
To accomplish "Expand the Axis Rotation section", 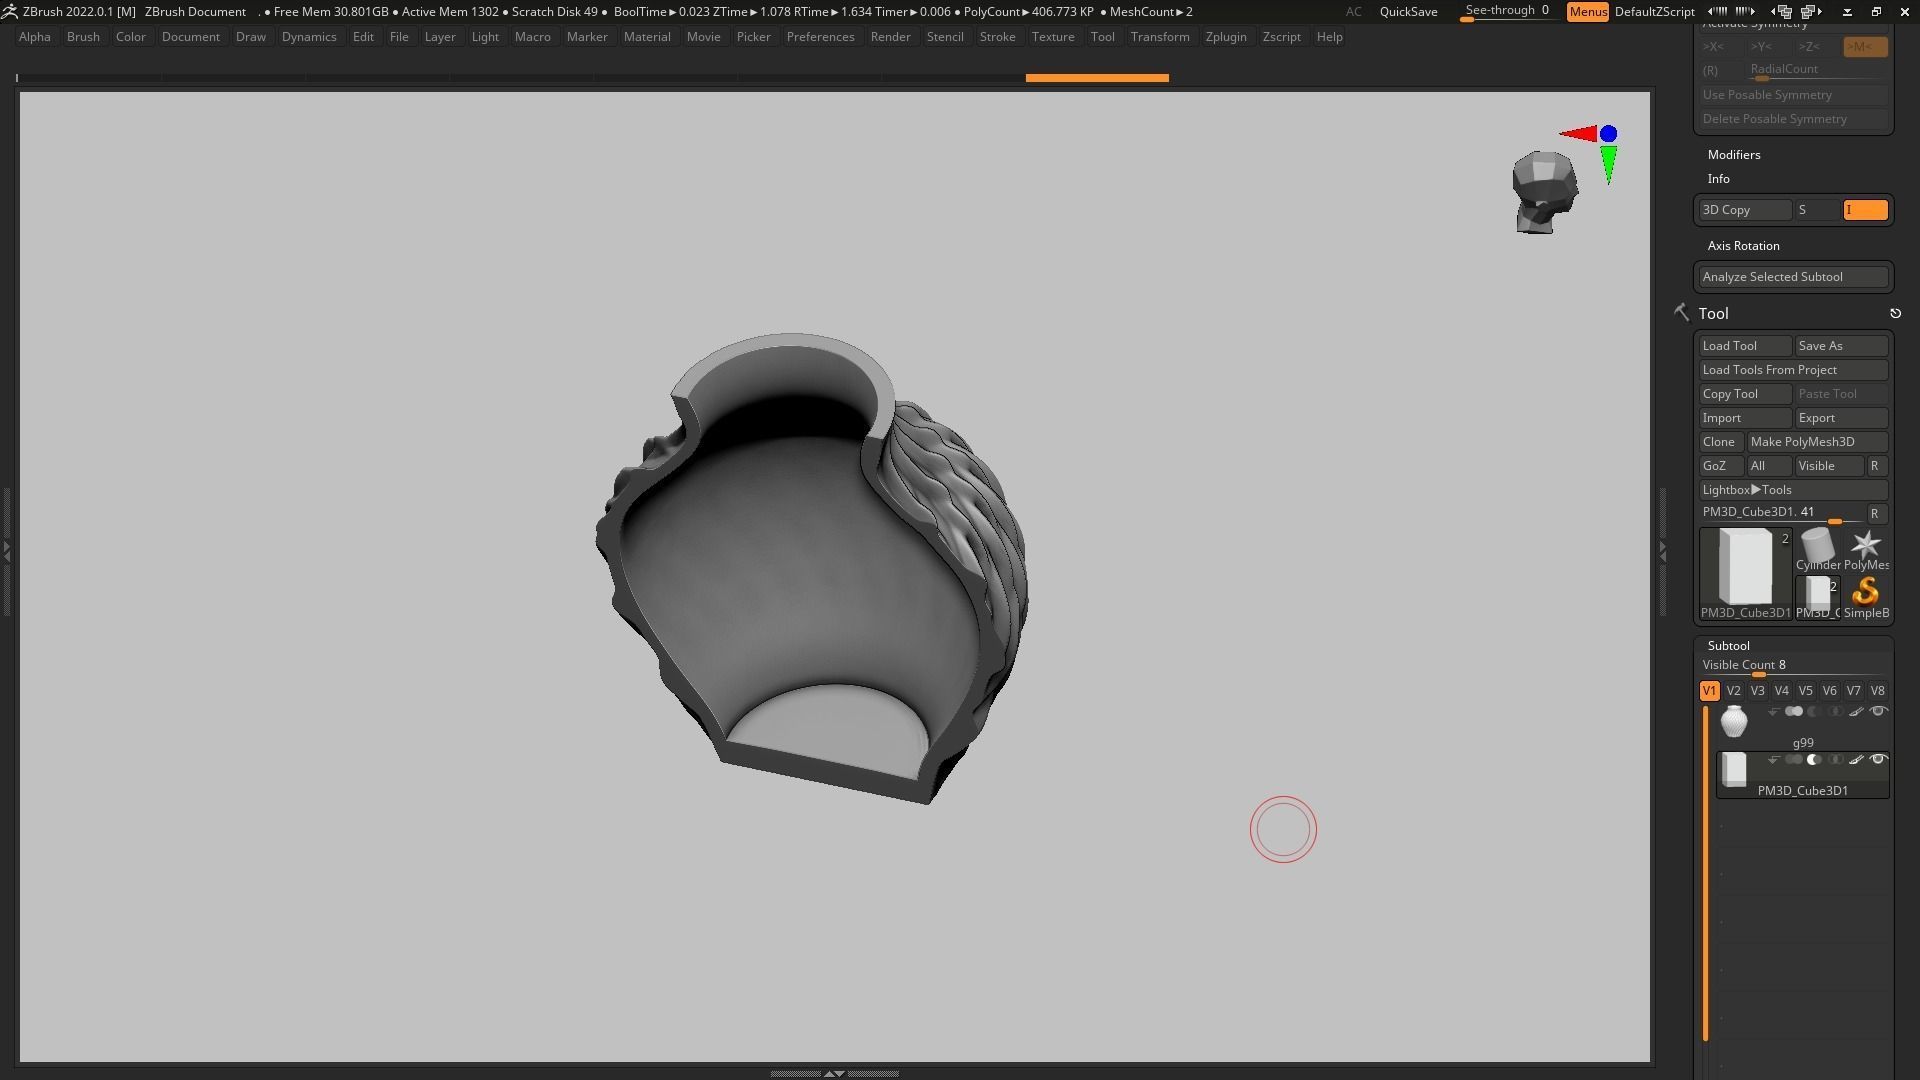I will pyautogui.click(x=1743, y=246).
